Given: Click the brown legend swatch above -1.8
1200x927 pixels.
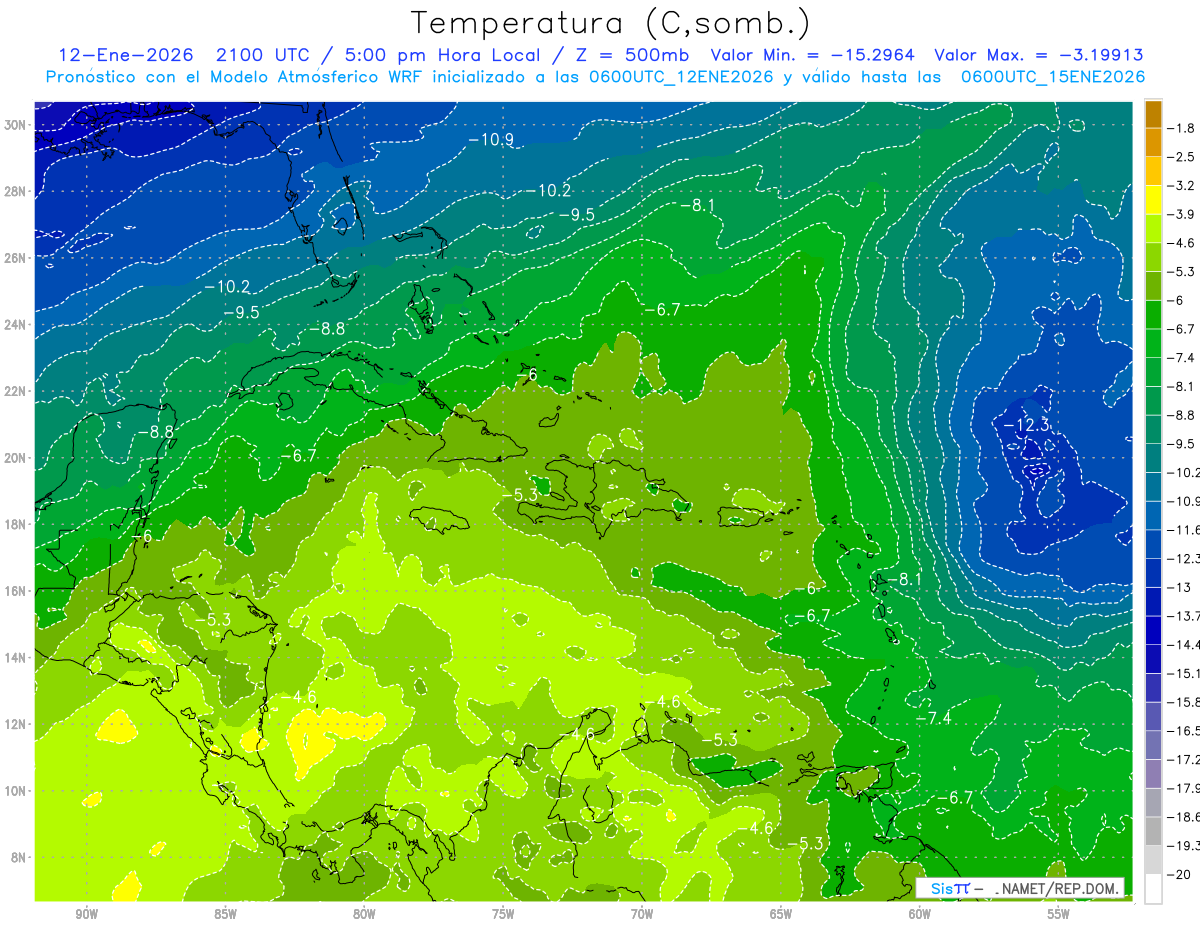Looking at the screenshot, I should (x=1153, y=114).
